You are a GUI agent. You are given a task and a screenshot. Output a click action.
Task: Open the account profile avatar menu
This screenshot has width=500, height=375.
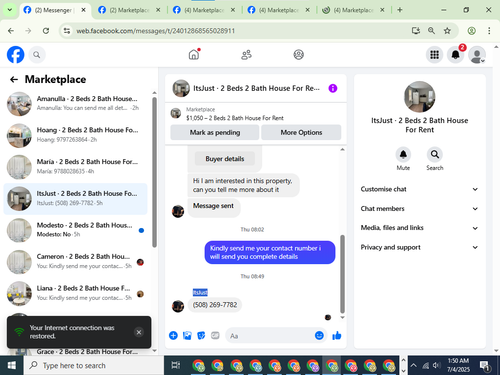coord(477,55)
